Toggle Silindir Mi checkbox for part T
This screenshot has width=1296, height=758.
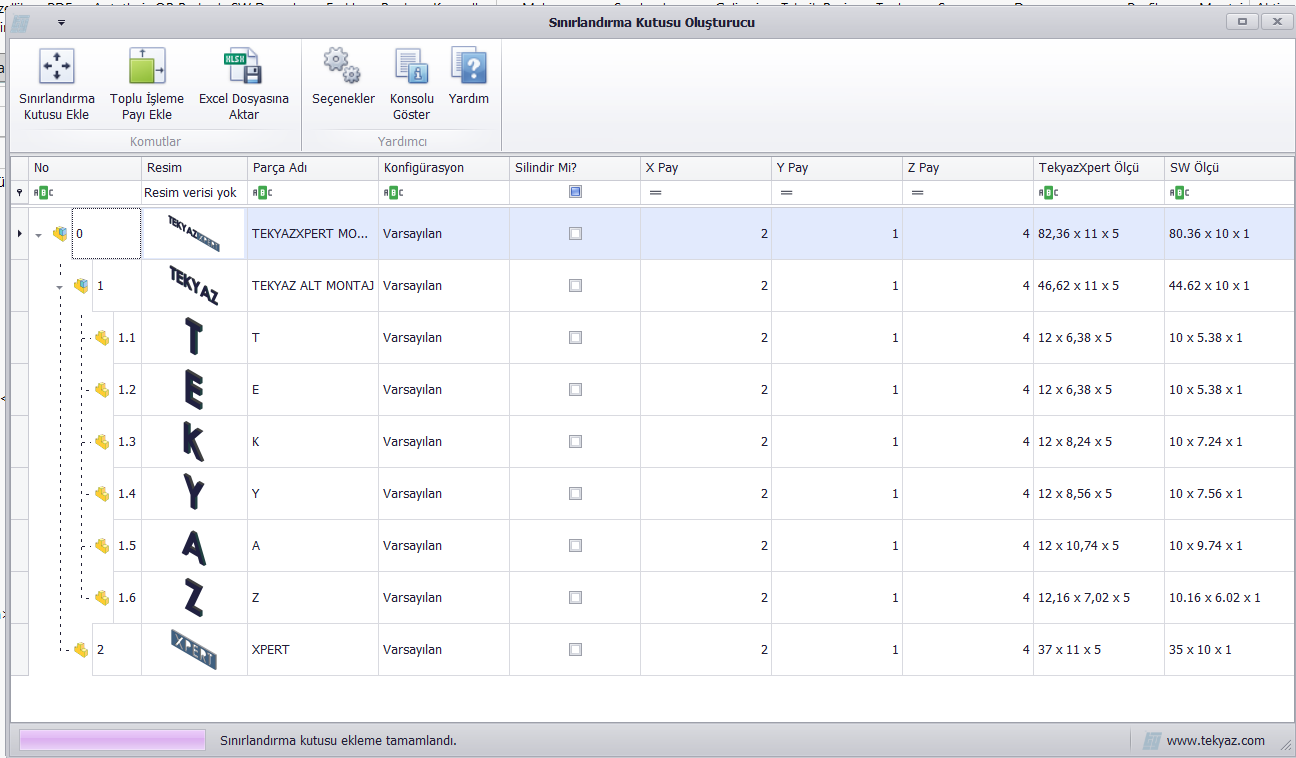coord(575,338)
